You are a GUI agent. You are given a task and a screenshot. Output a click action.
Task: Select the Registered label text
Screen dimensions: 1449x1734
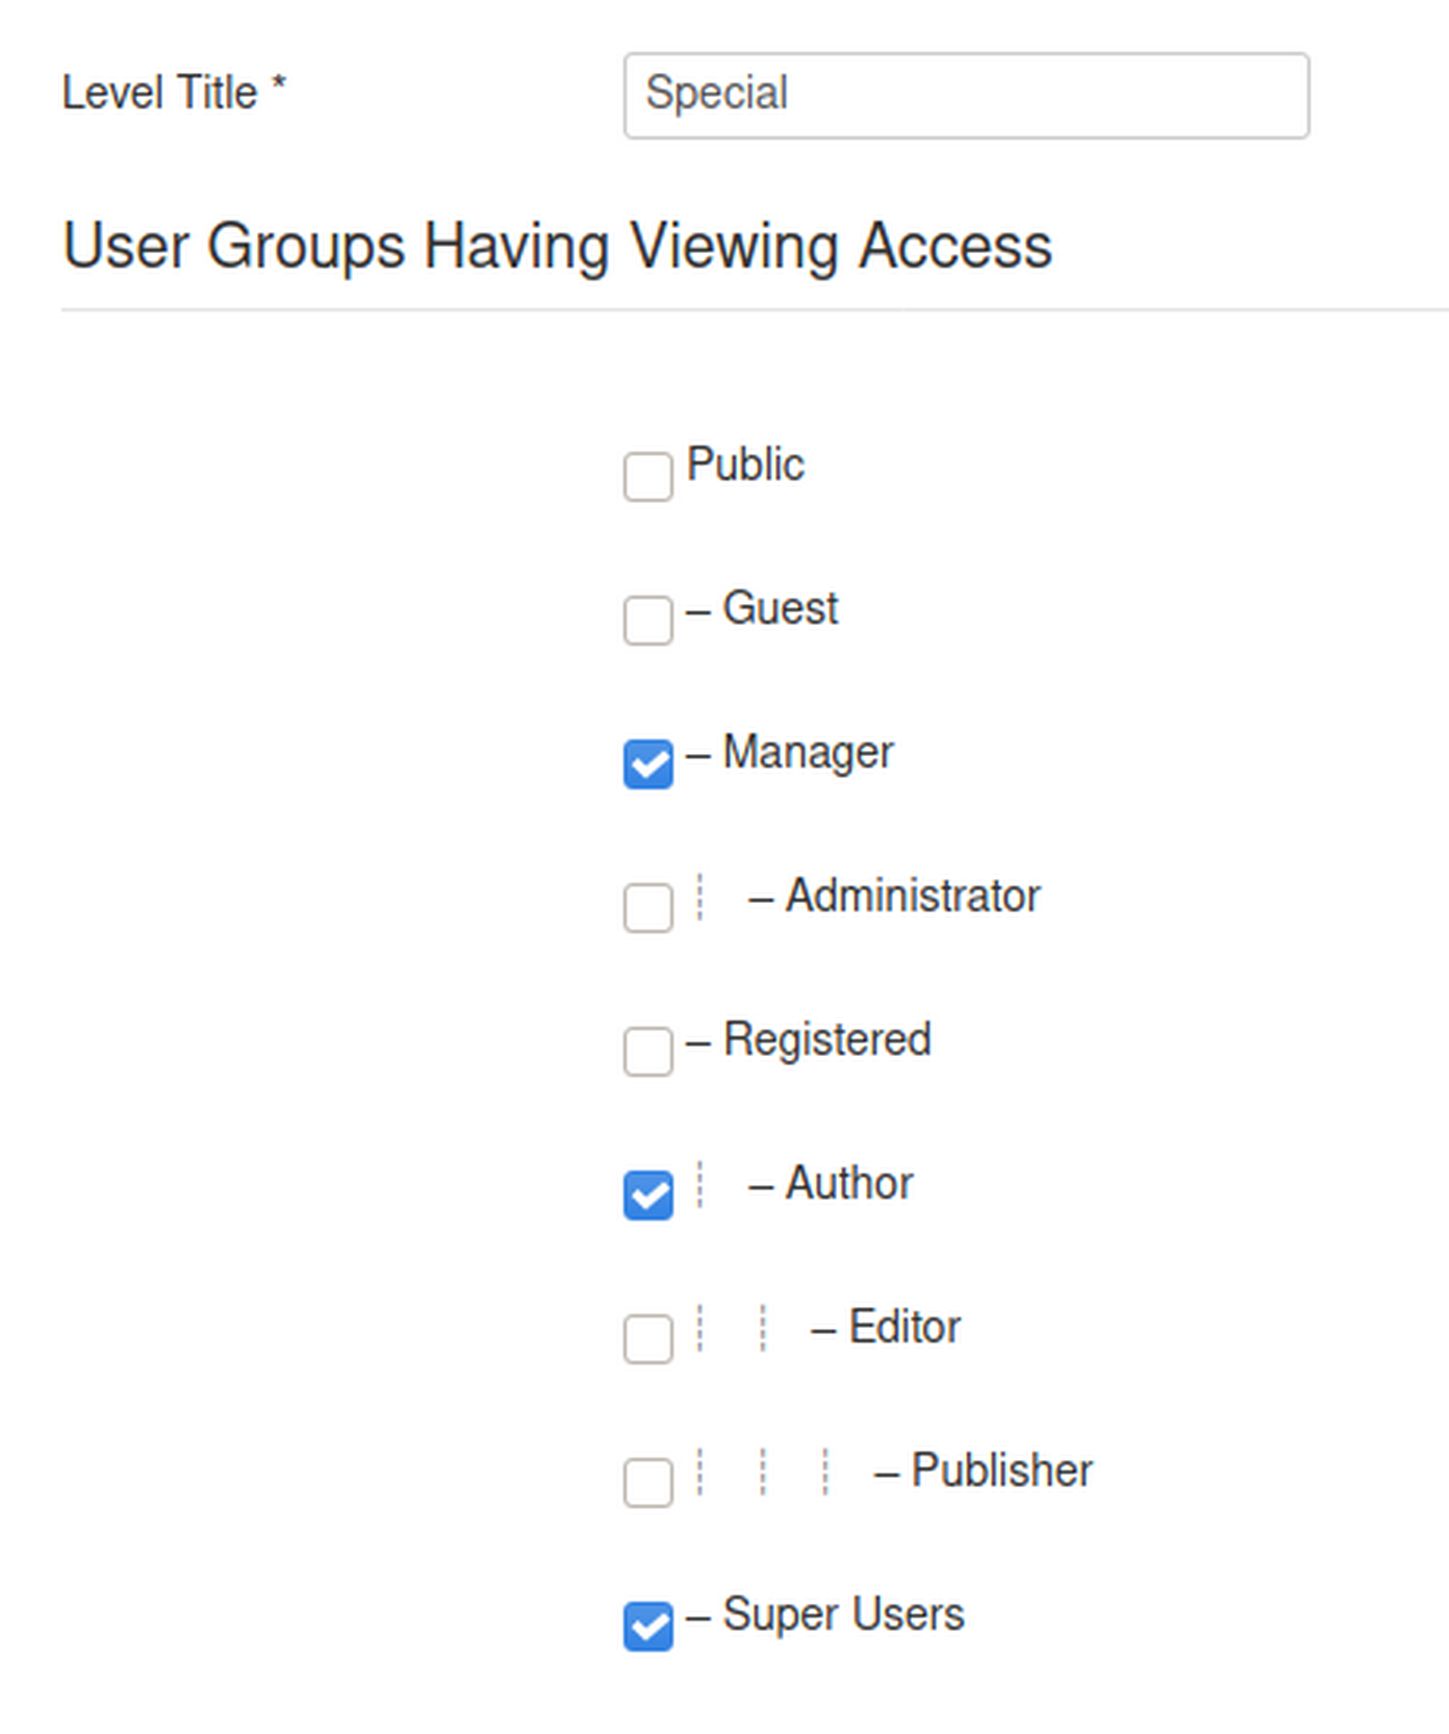[826, 1040]
